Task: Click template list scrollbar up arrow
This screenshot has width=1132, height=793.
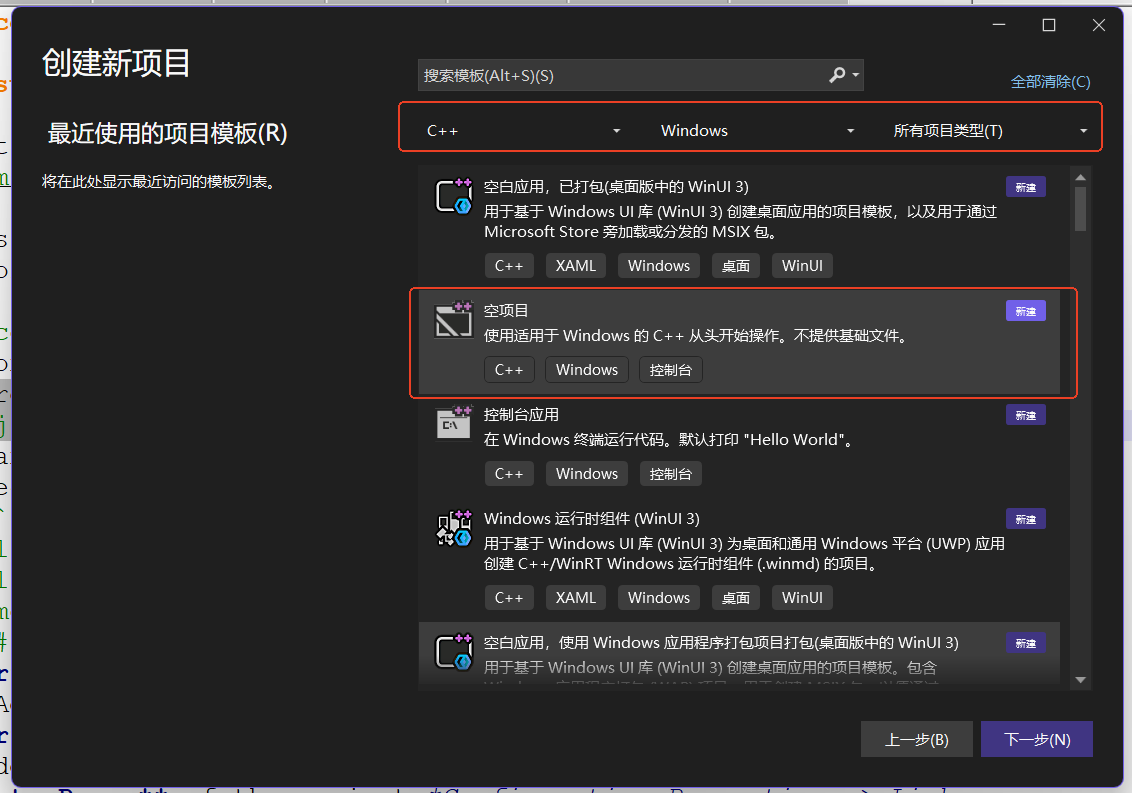Action: [x=1080, y=177]
